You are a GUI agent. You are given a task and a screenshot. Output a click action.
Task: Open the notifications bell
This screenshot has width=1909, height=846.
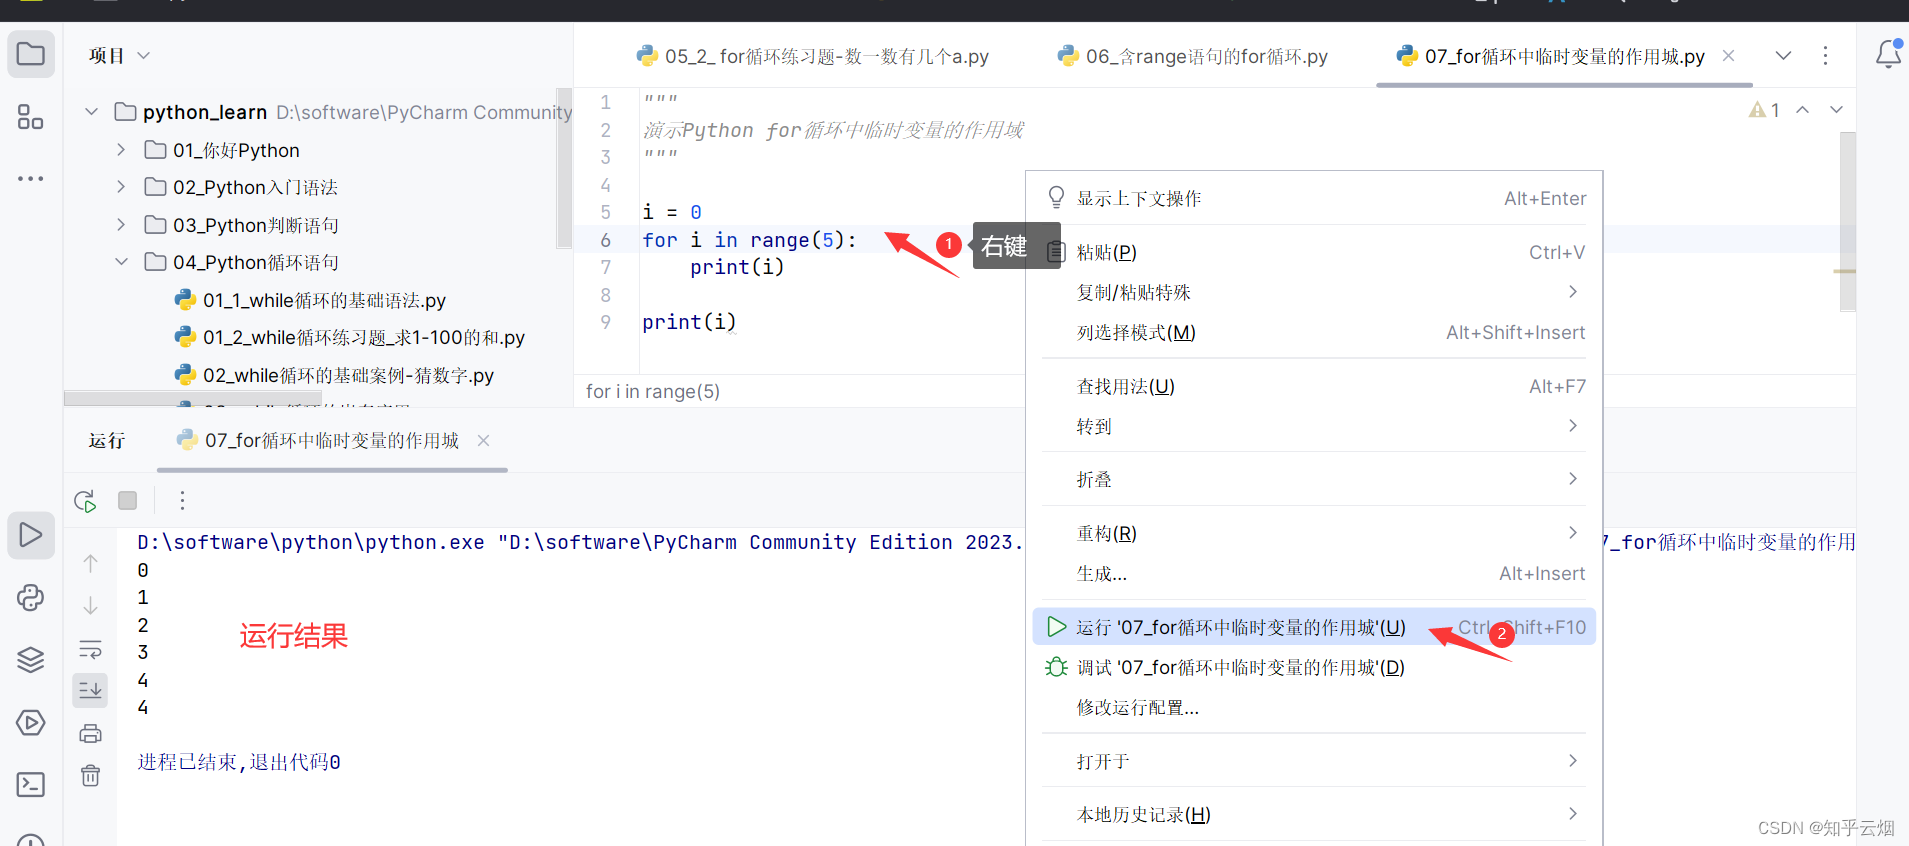pos(1888,54)
